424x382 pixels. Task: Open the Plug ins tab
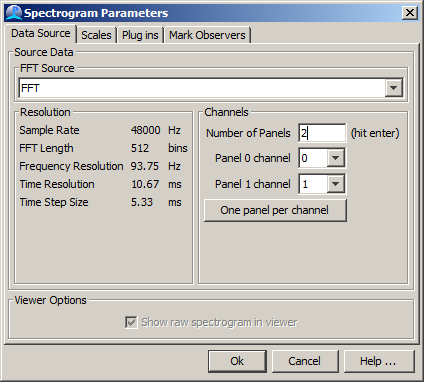140,35
